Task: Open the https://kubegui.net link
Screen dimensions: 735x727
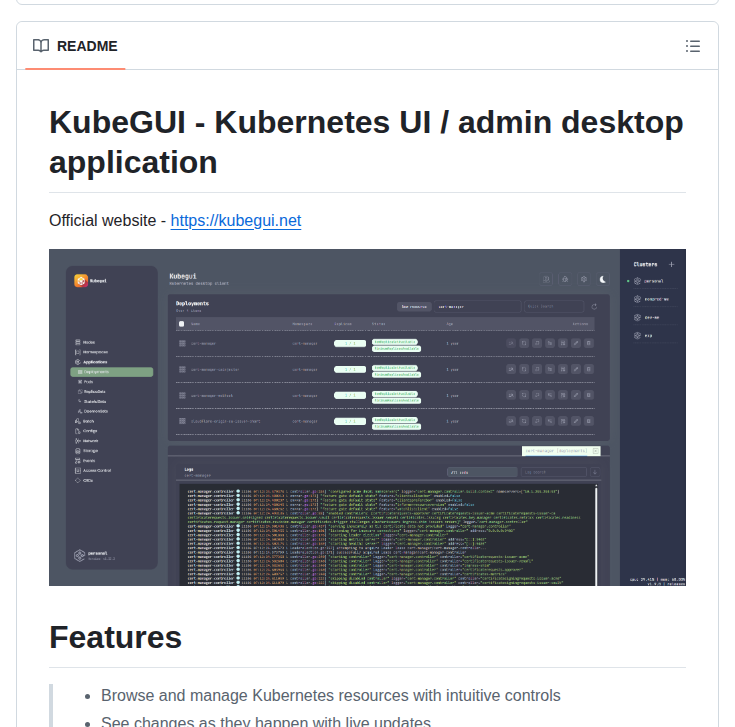Action: click(x=236, y=220)
